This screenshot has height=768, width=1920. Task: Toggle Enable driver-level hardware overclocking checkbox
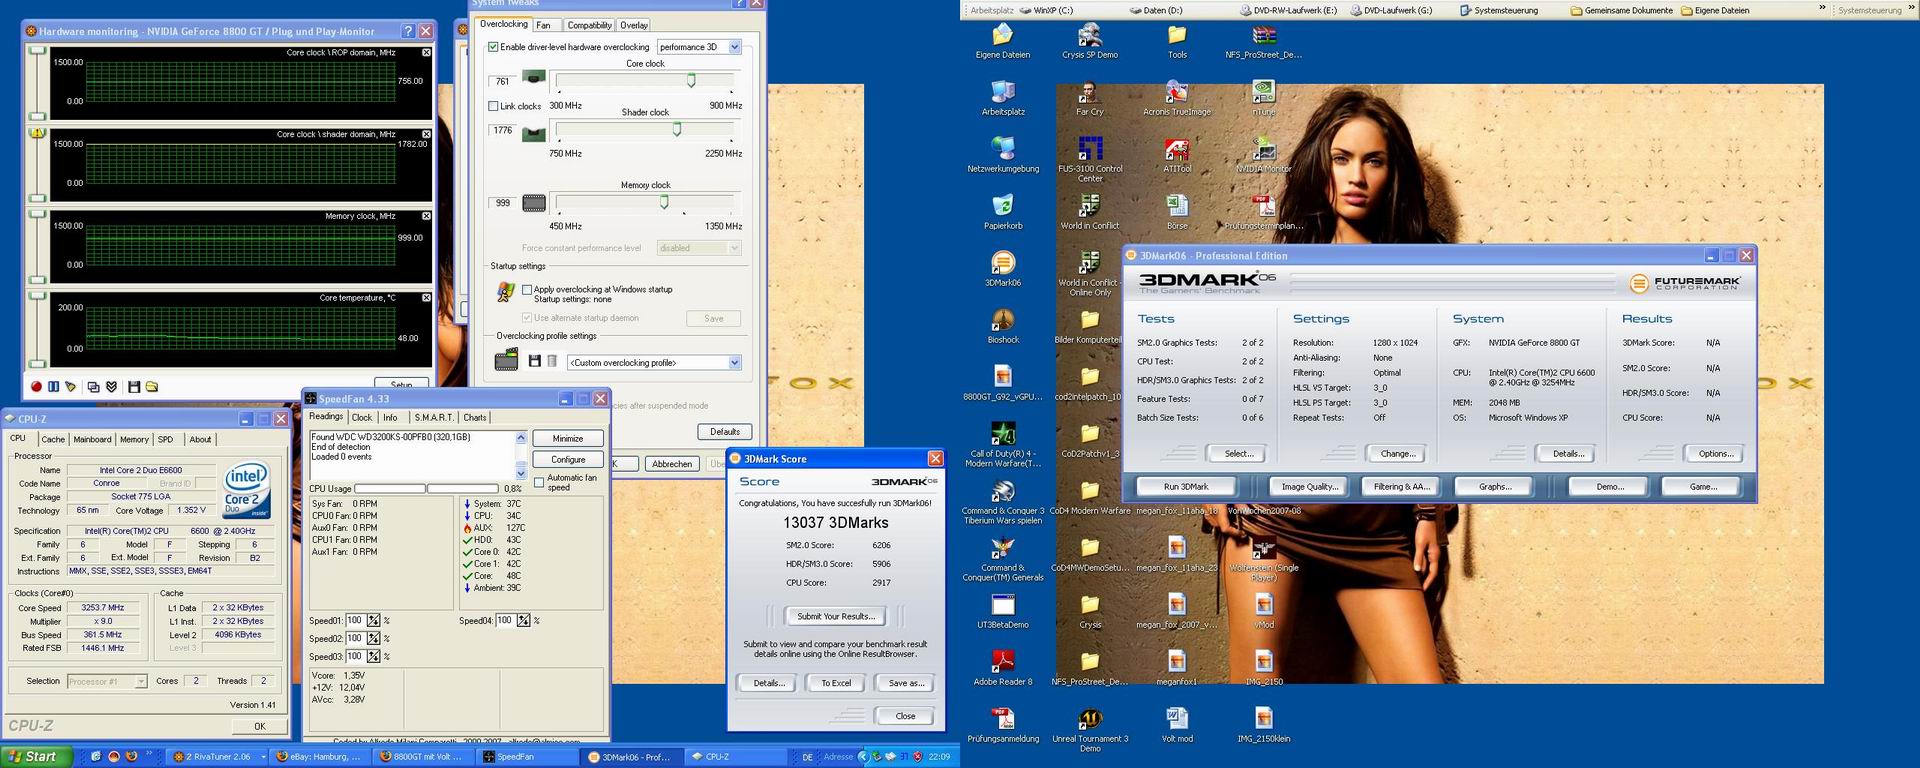(493, 47)
